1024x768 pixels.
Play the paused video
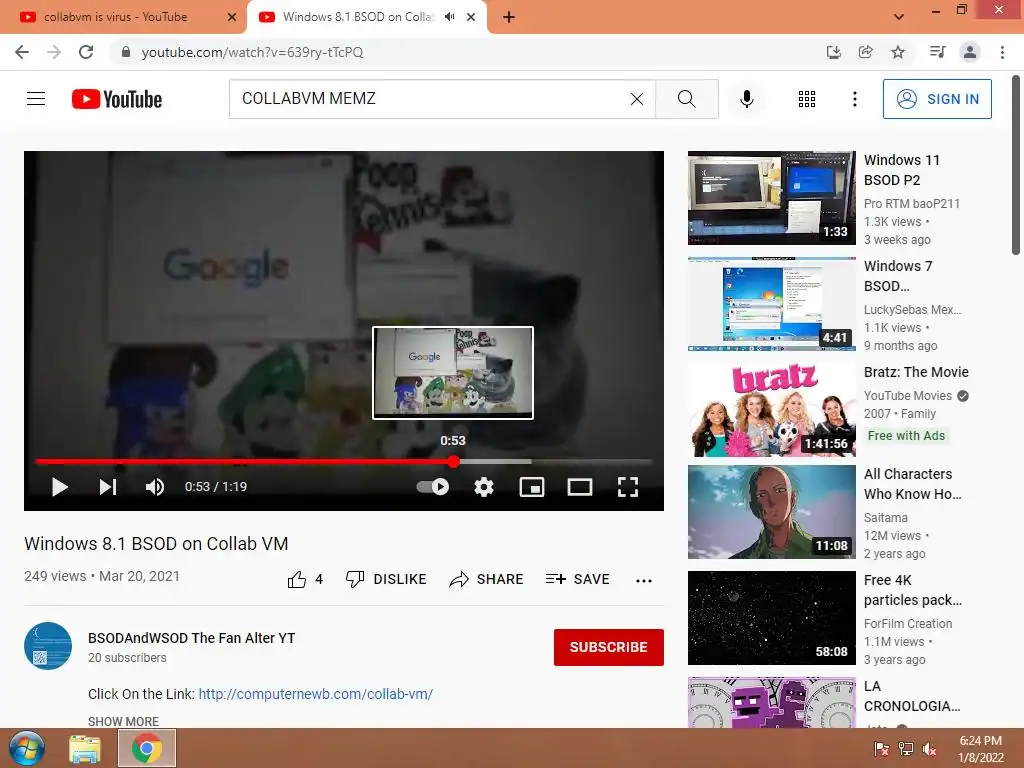[59, 487]
